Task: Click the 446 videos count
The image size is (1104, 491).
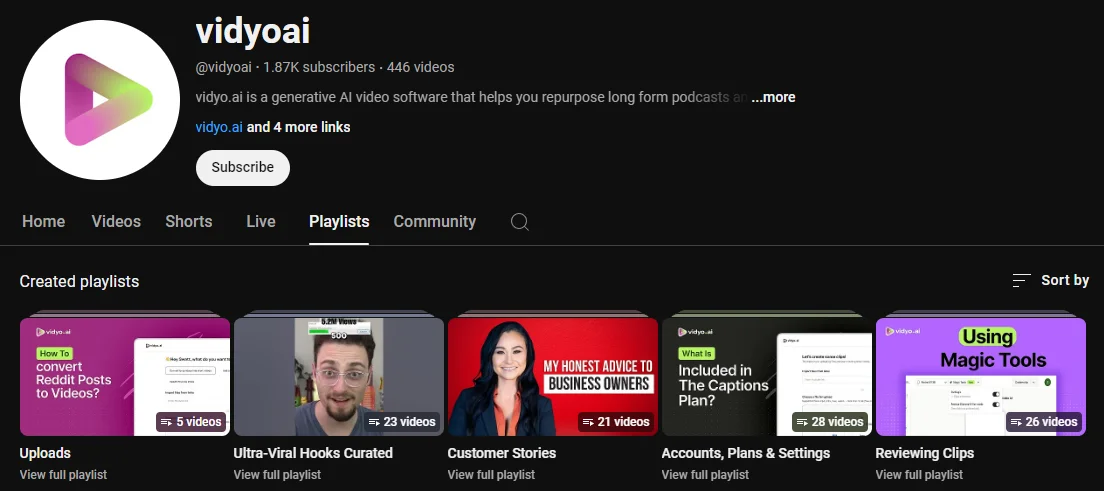Action: 420,68
